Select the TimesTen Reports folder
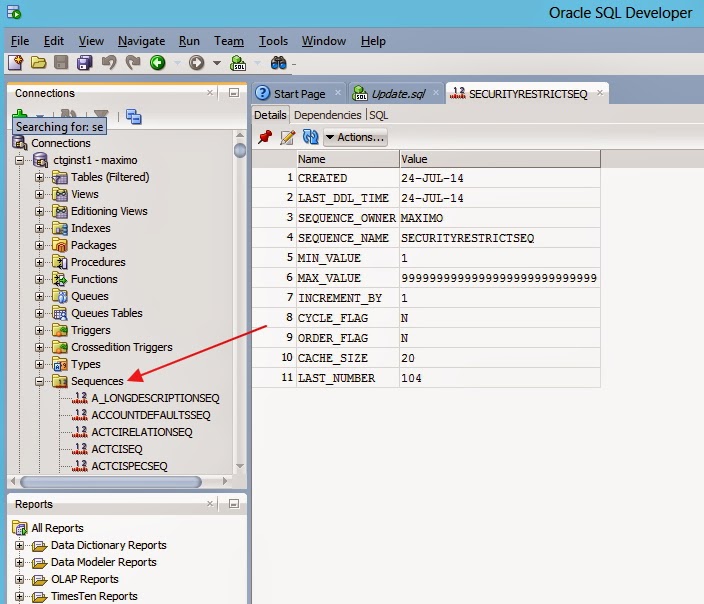 [94, 597]
